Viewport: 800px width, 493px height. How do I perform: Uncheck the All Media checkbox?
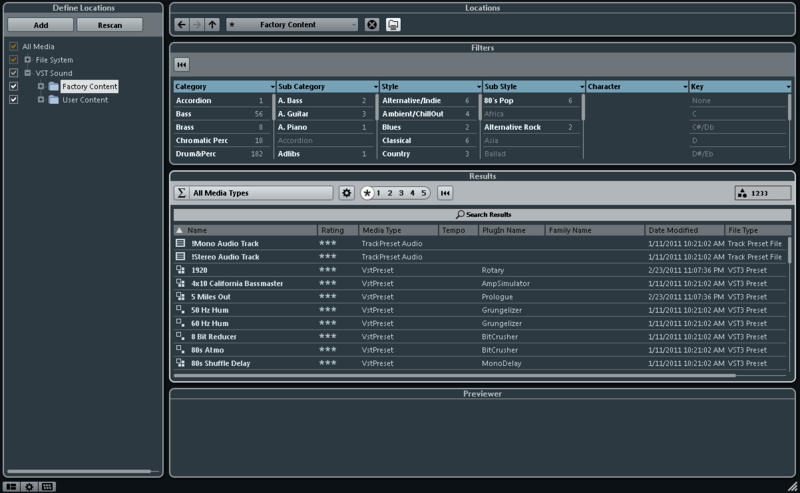(x=13, y=46)
